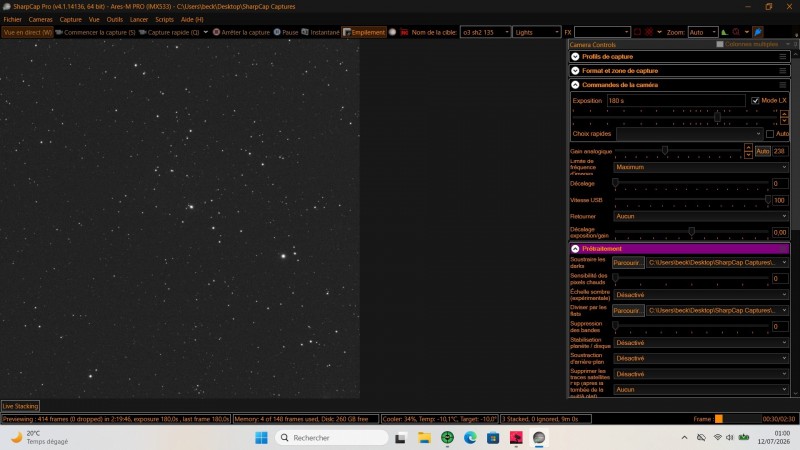Click the Rechercher taskbar search box
Screen dimensions: 800x450
332,438
